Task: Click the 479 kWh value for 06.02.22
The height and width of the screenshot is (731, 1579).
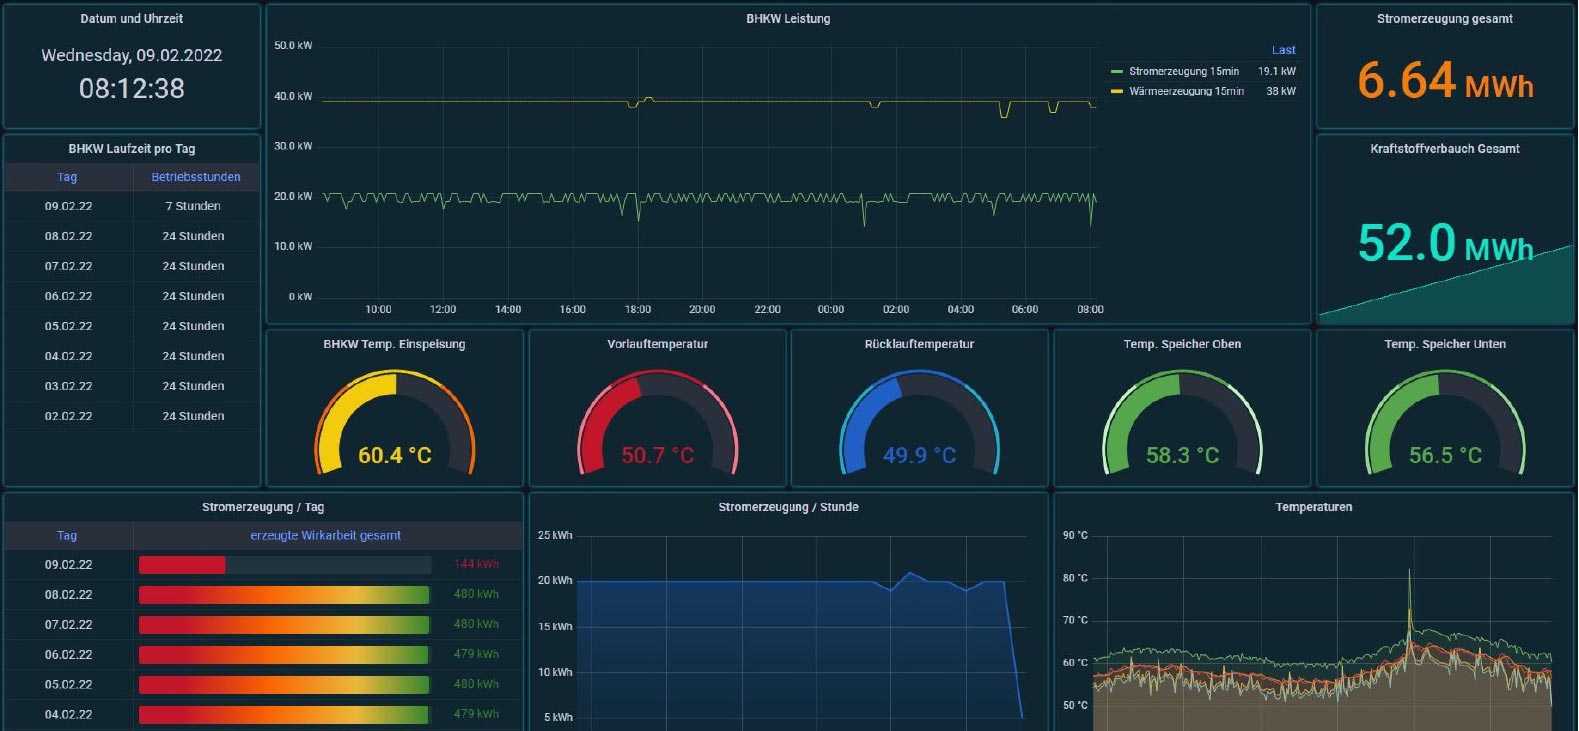Action: click(x=476, y=654)
